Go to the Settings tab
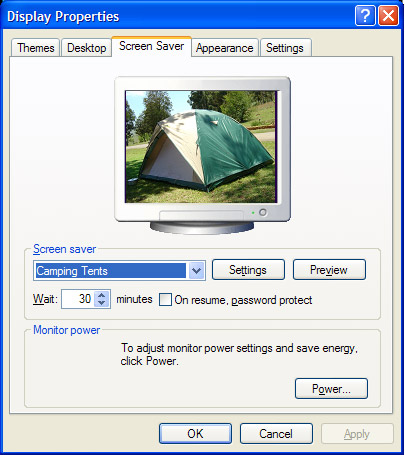The width and height of the screenshot is (405, 455). (285, 48)
